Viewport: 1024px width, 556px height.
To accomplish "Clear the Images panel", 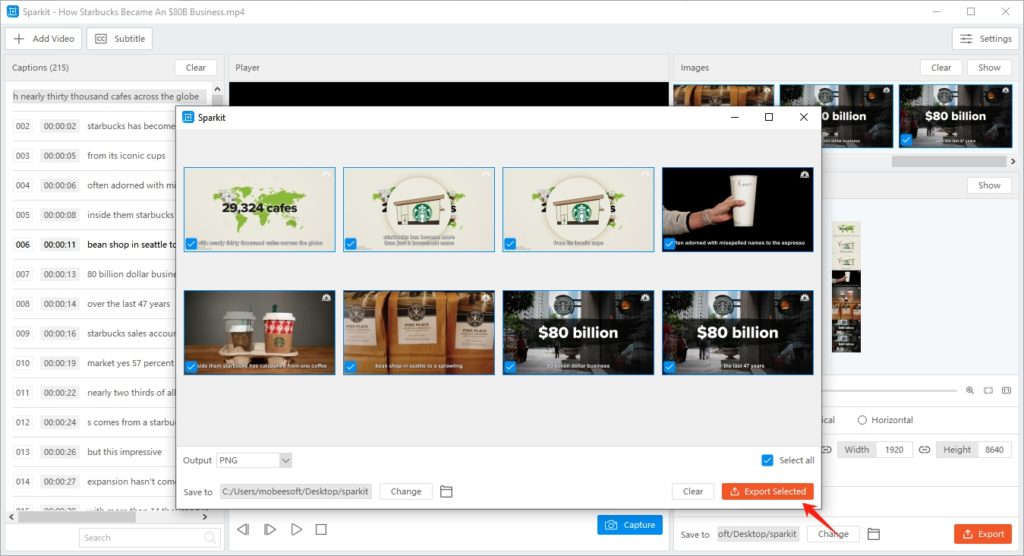I will click(940, 67).
